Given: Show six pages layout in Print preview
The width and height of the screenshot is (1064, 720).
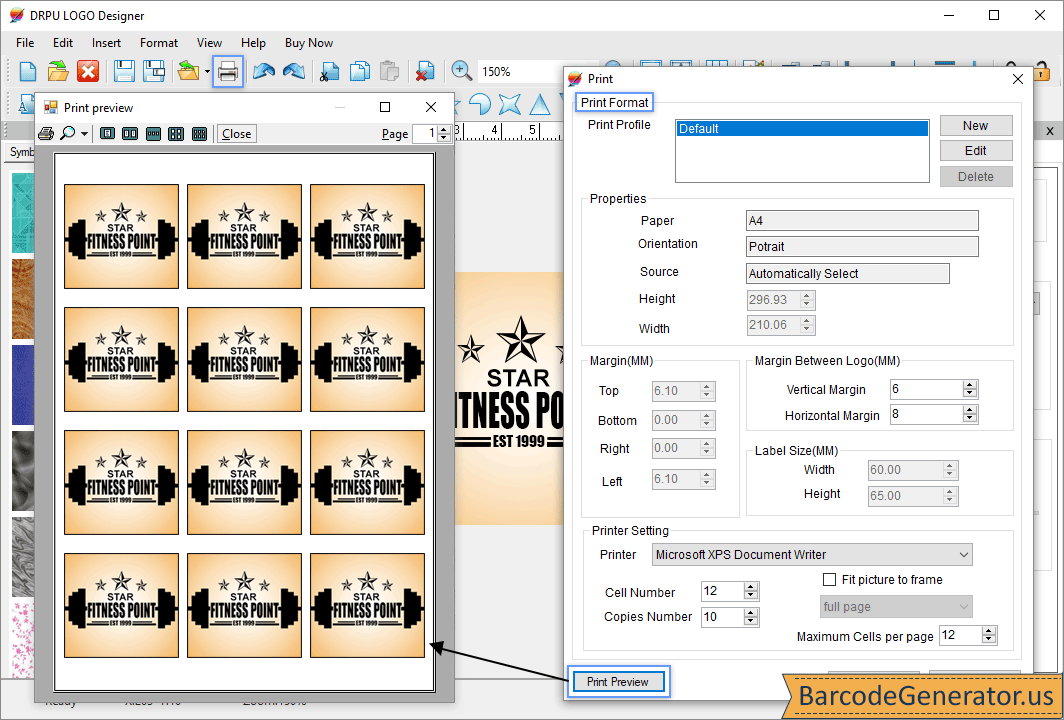Looking at the screenshot, I should point(199,134).
